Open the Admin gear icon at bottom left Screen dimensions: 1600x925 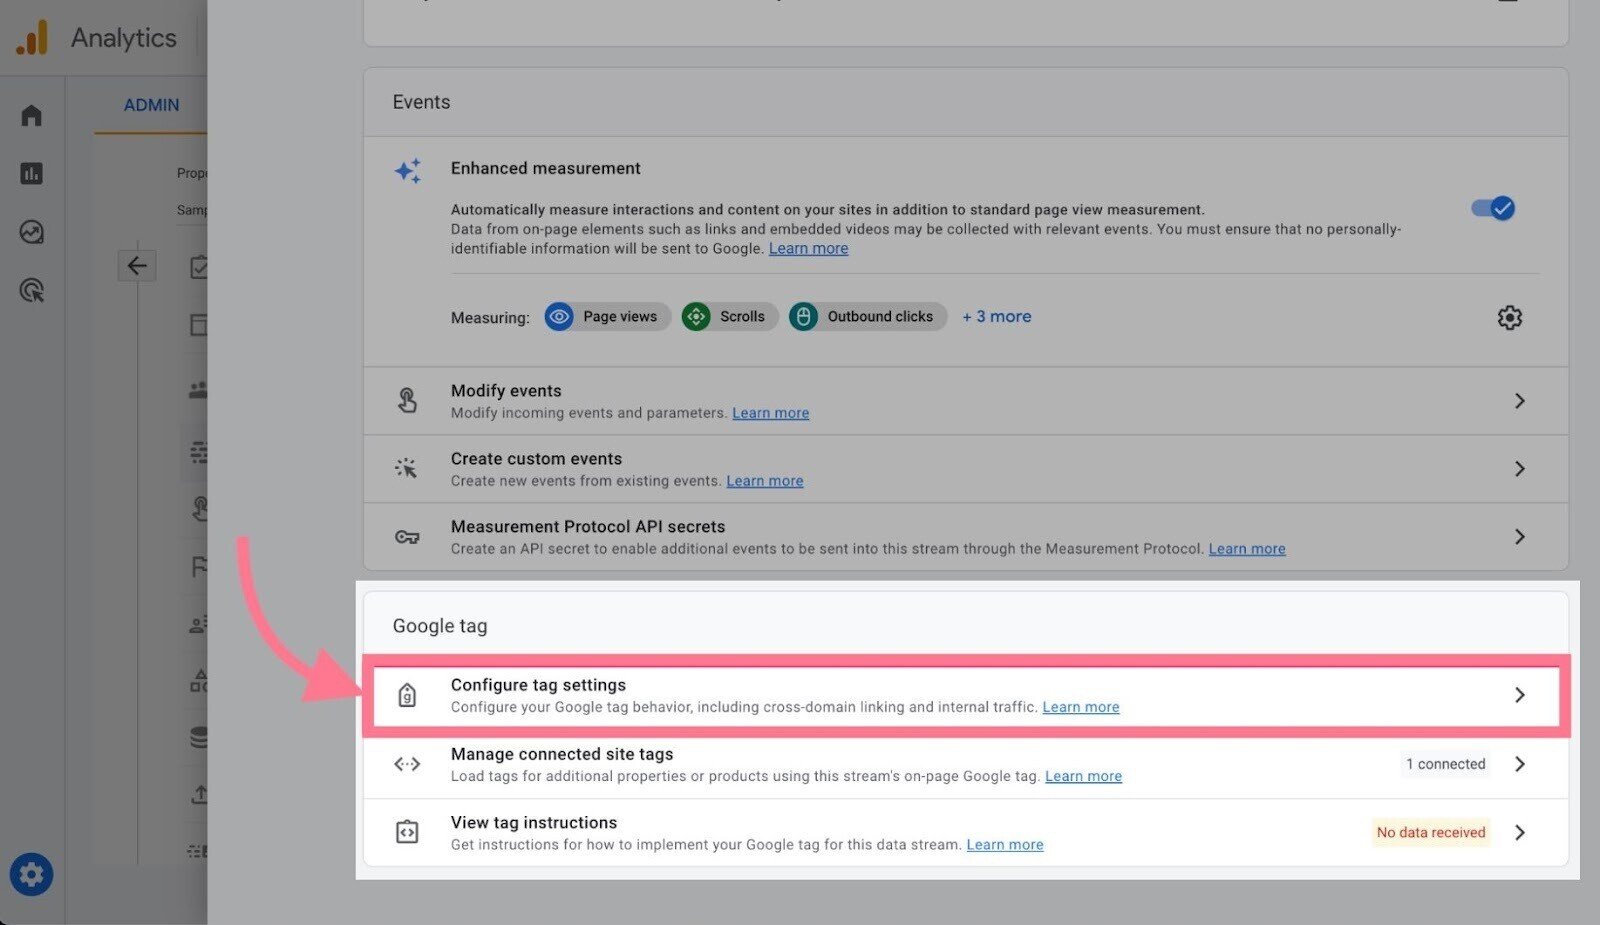click(x=31, y=874)
